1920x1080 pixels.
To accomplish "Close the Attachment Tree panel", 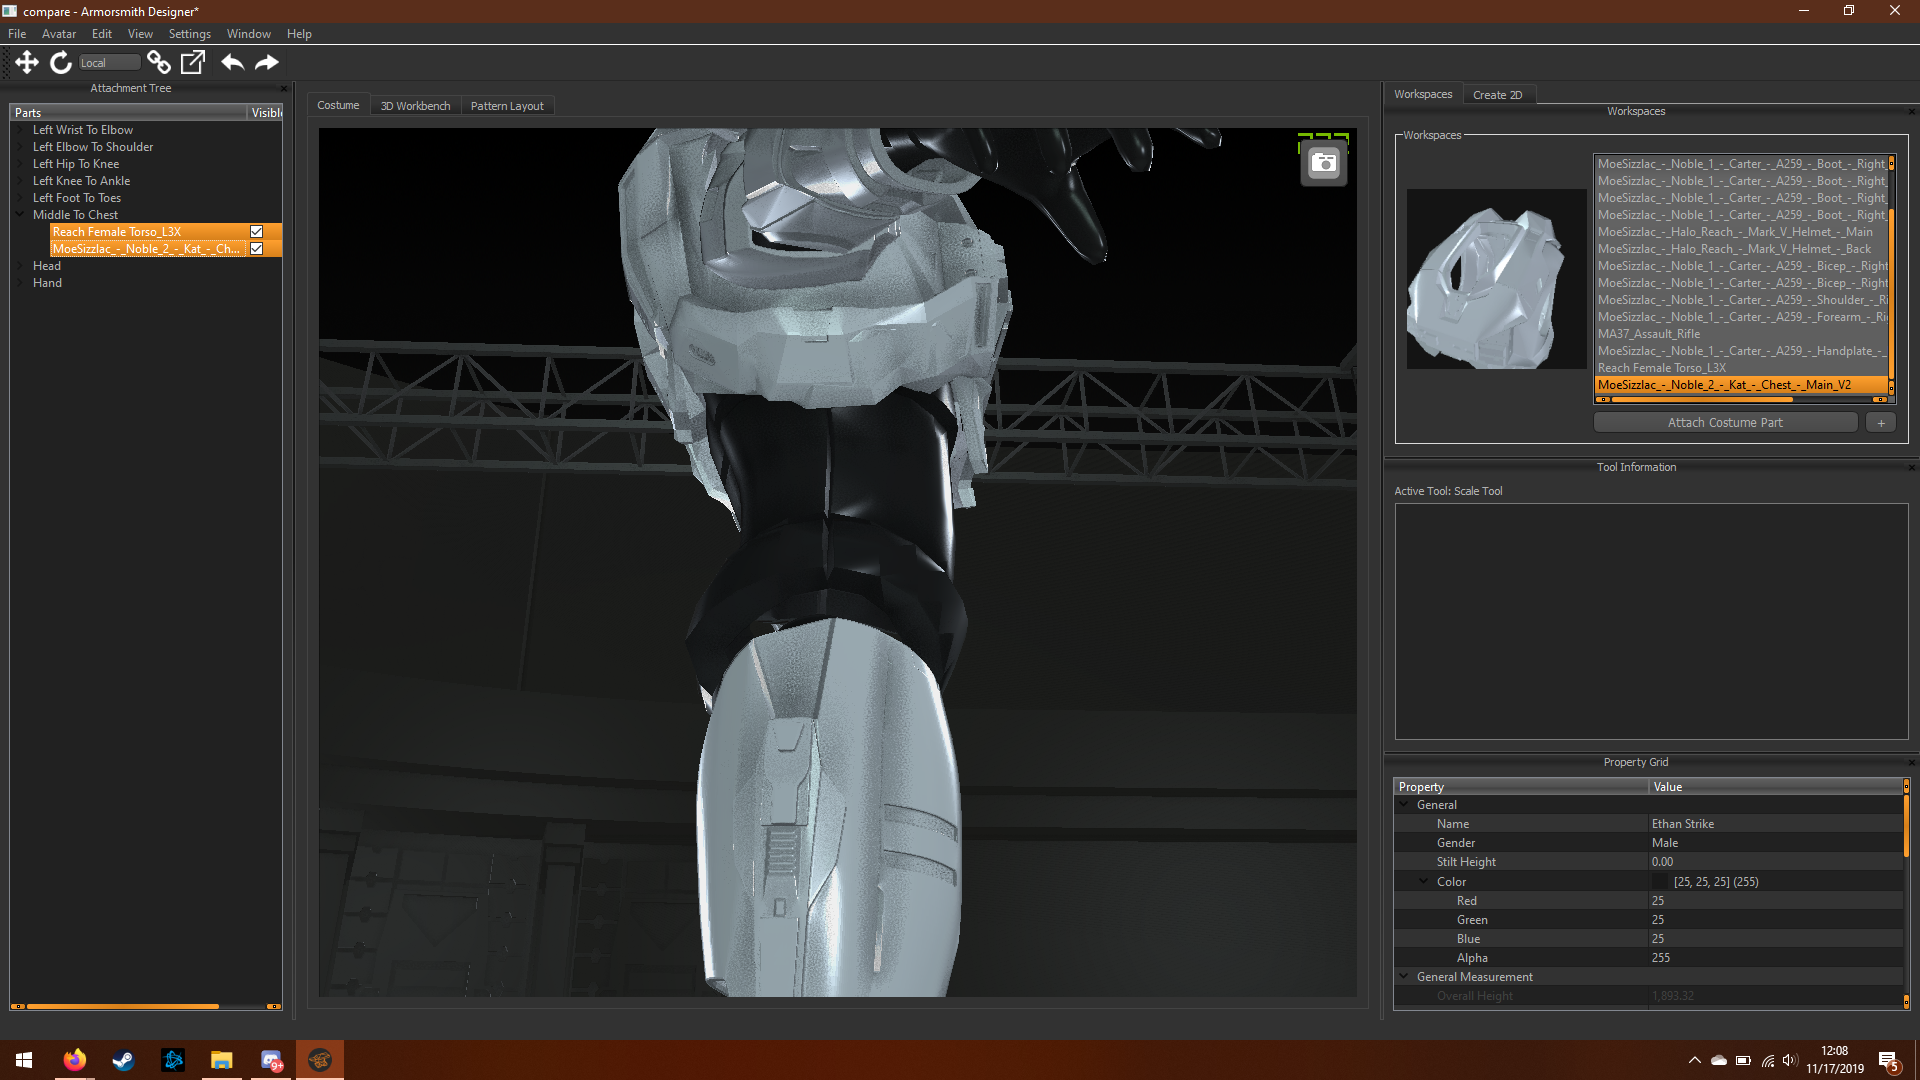I will (x=283, y=88).
